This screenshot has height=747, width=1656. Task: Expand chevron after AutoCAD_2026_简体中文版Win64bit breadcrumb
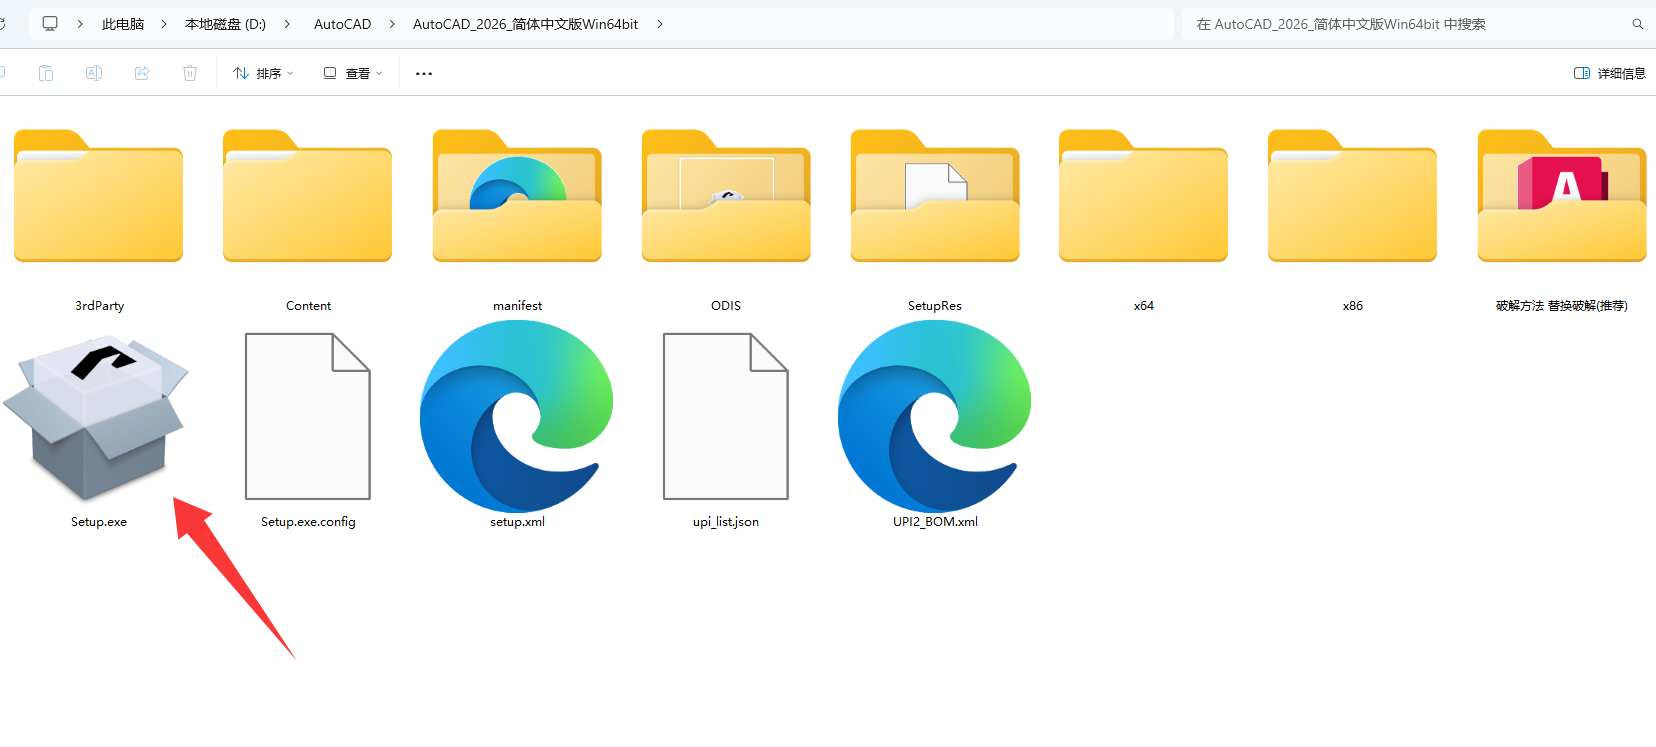pyautogui.click(x=660, y=24)
